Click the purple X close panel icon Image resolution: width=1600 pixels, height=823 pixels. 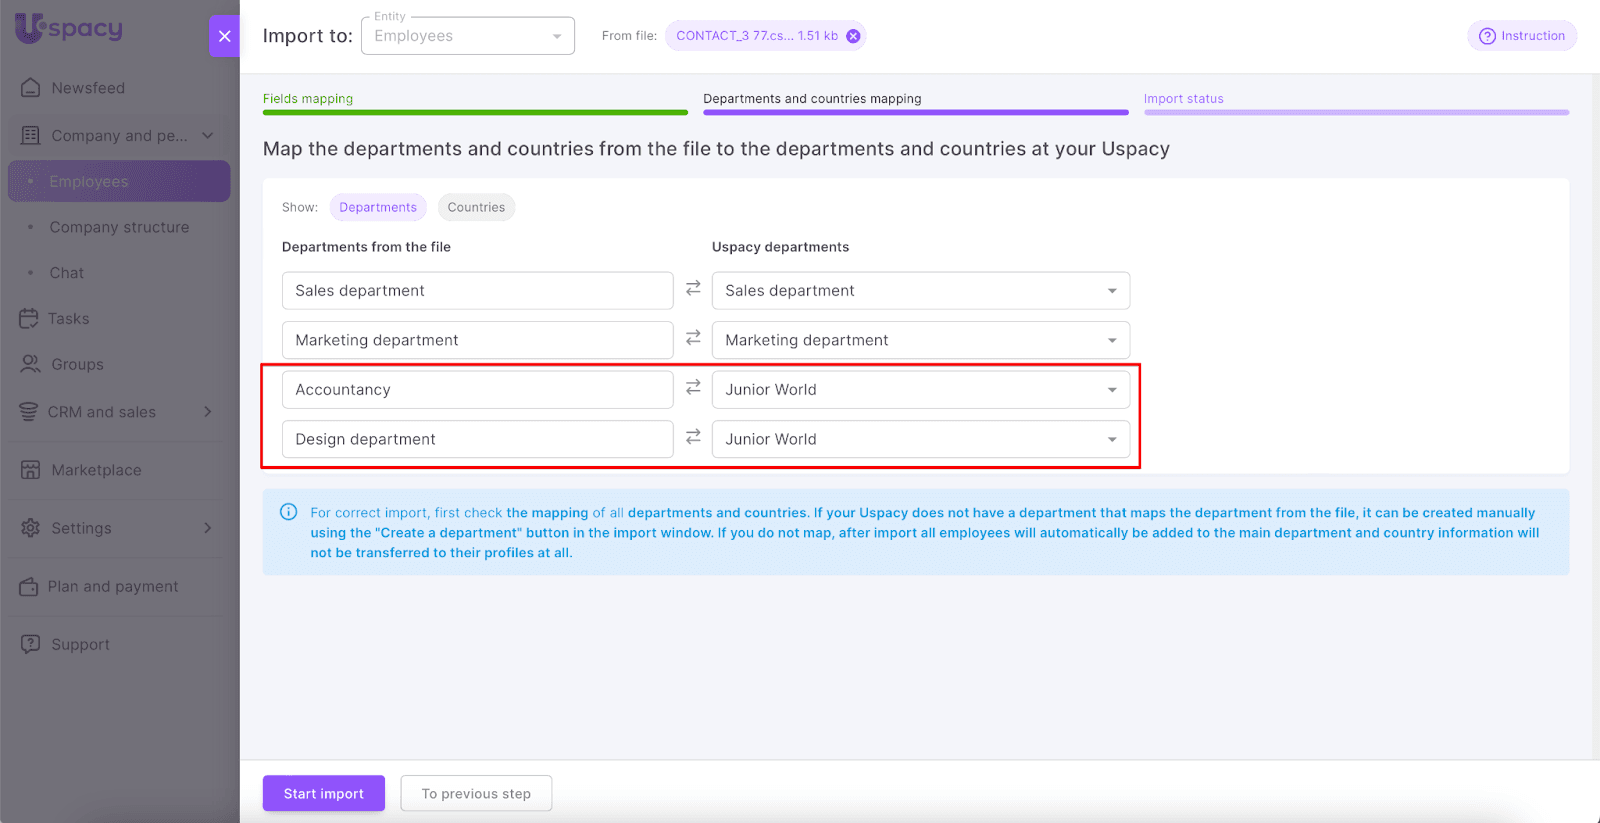tap(224, 36)
